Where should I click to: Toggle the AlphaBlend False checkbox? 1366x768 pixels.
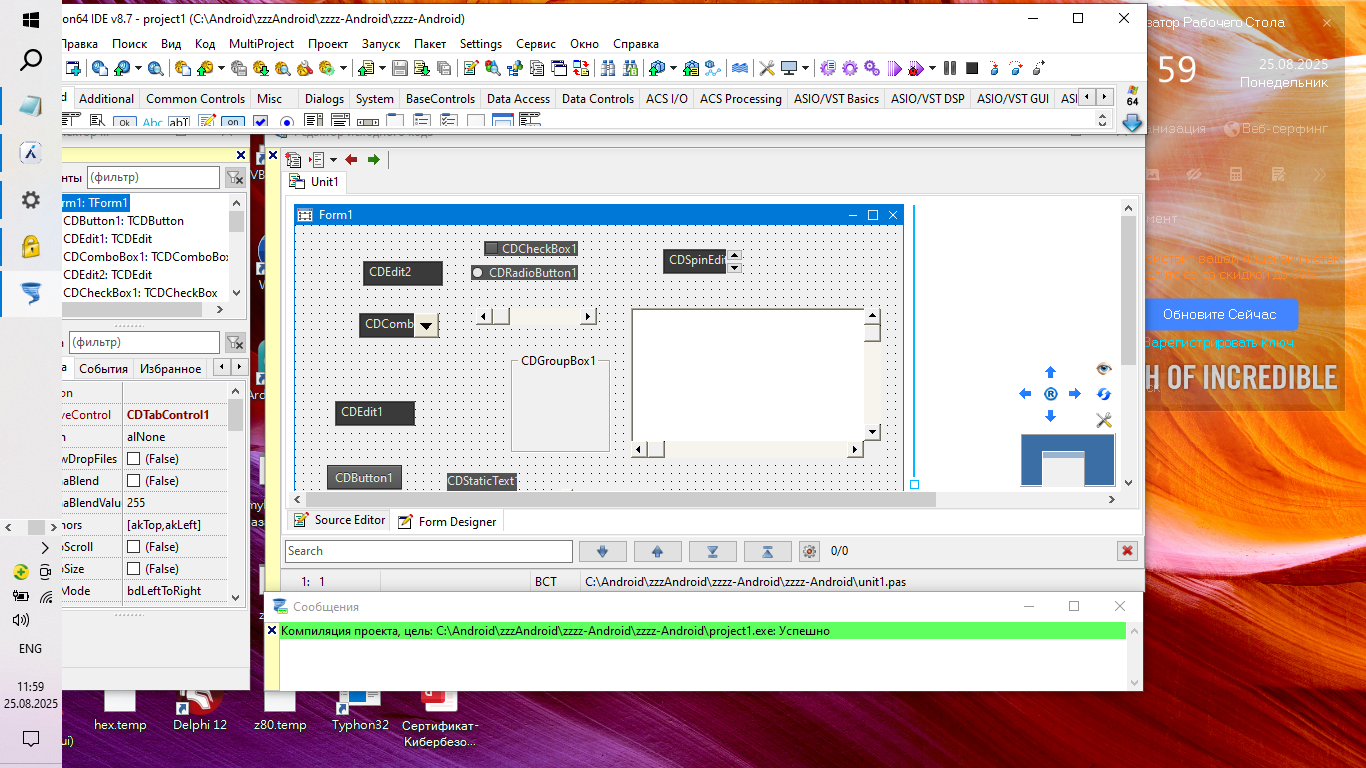133,481
